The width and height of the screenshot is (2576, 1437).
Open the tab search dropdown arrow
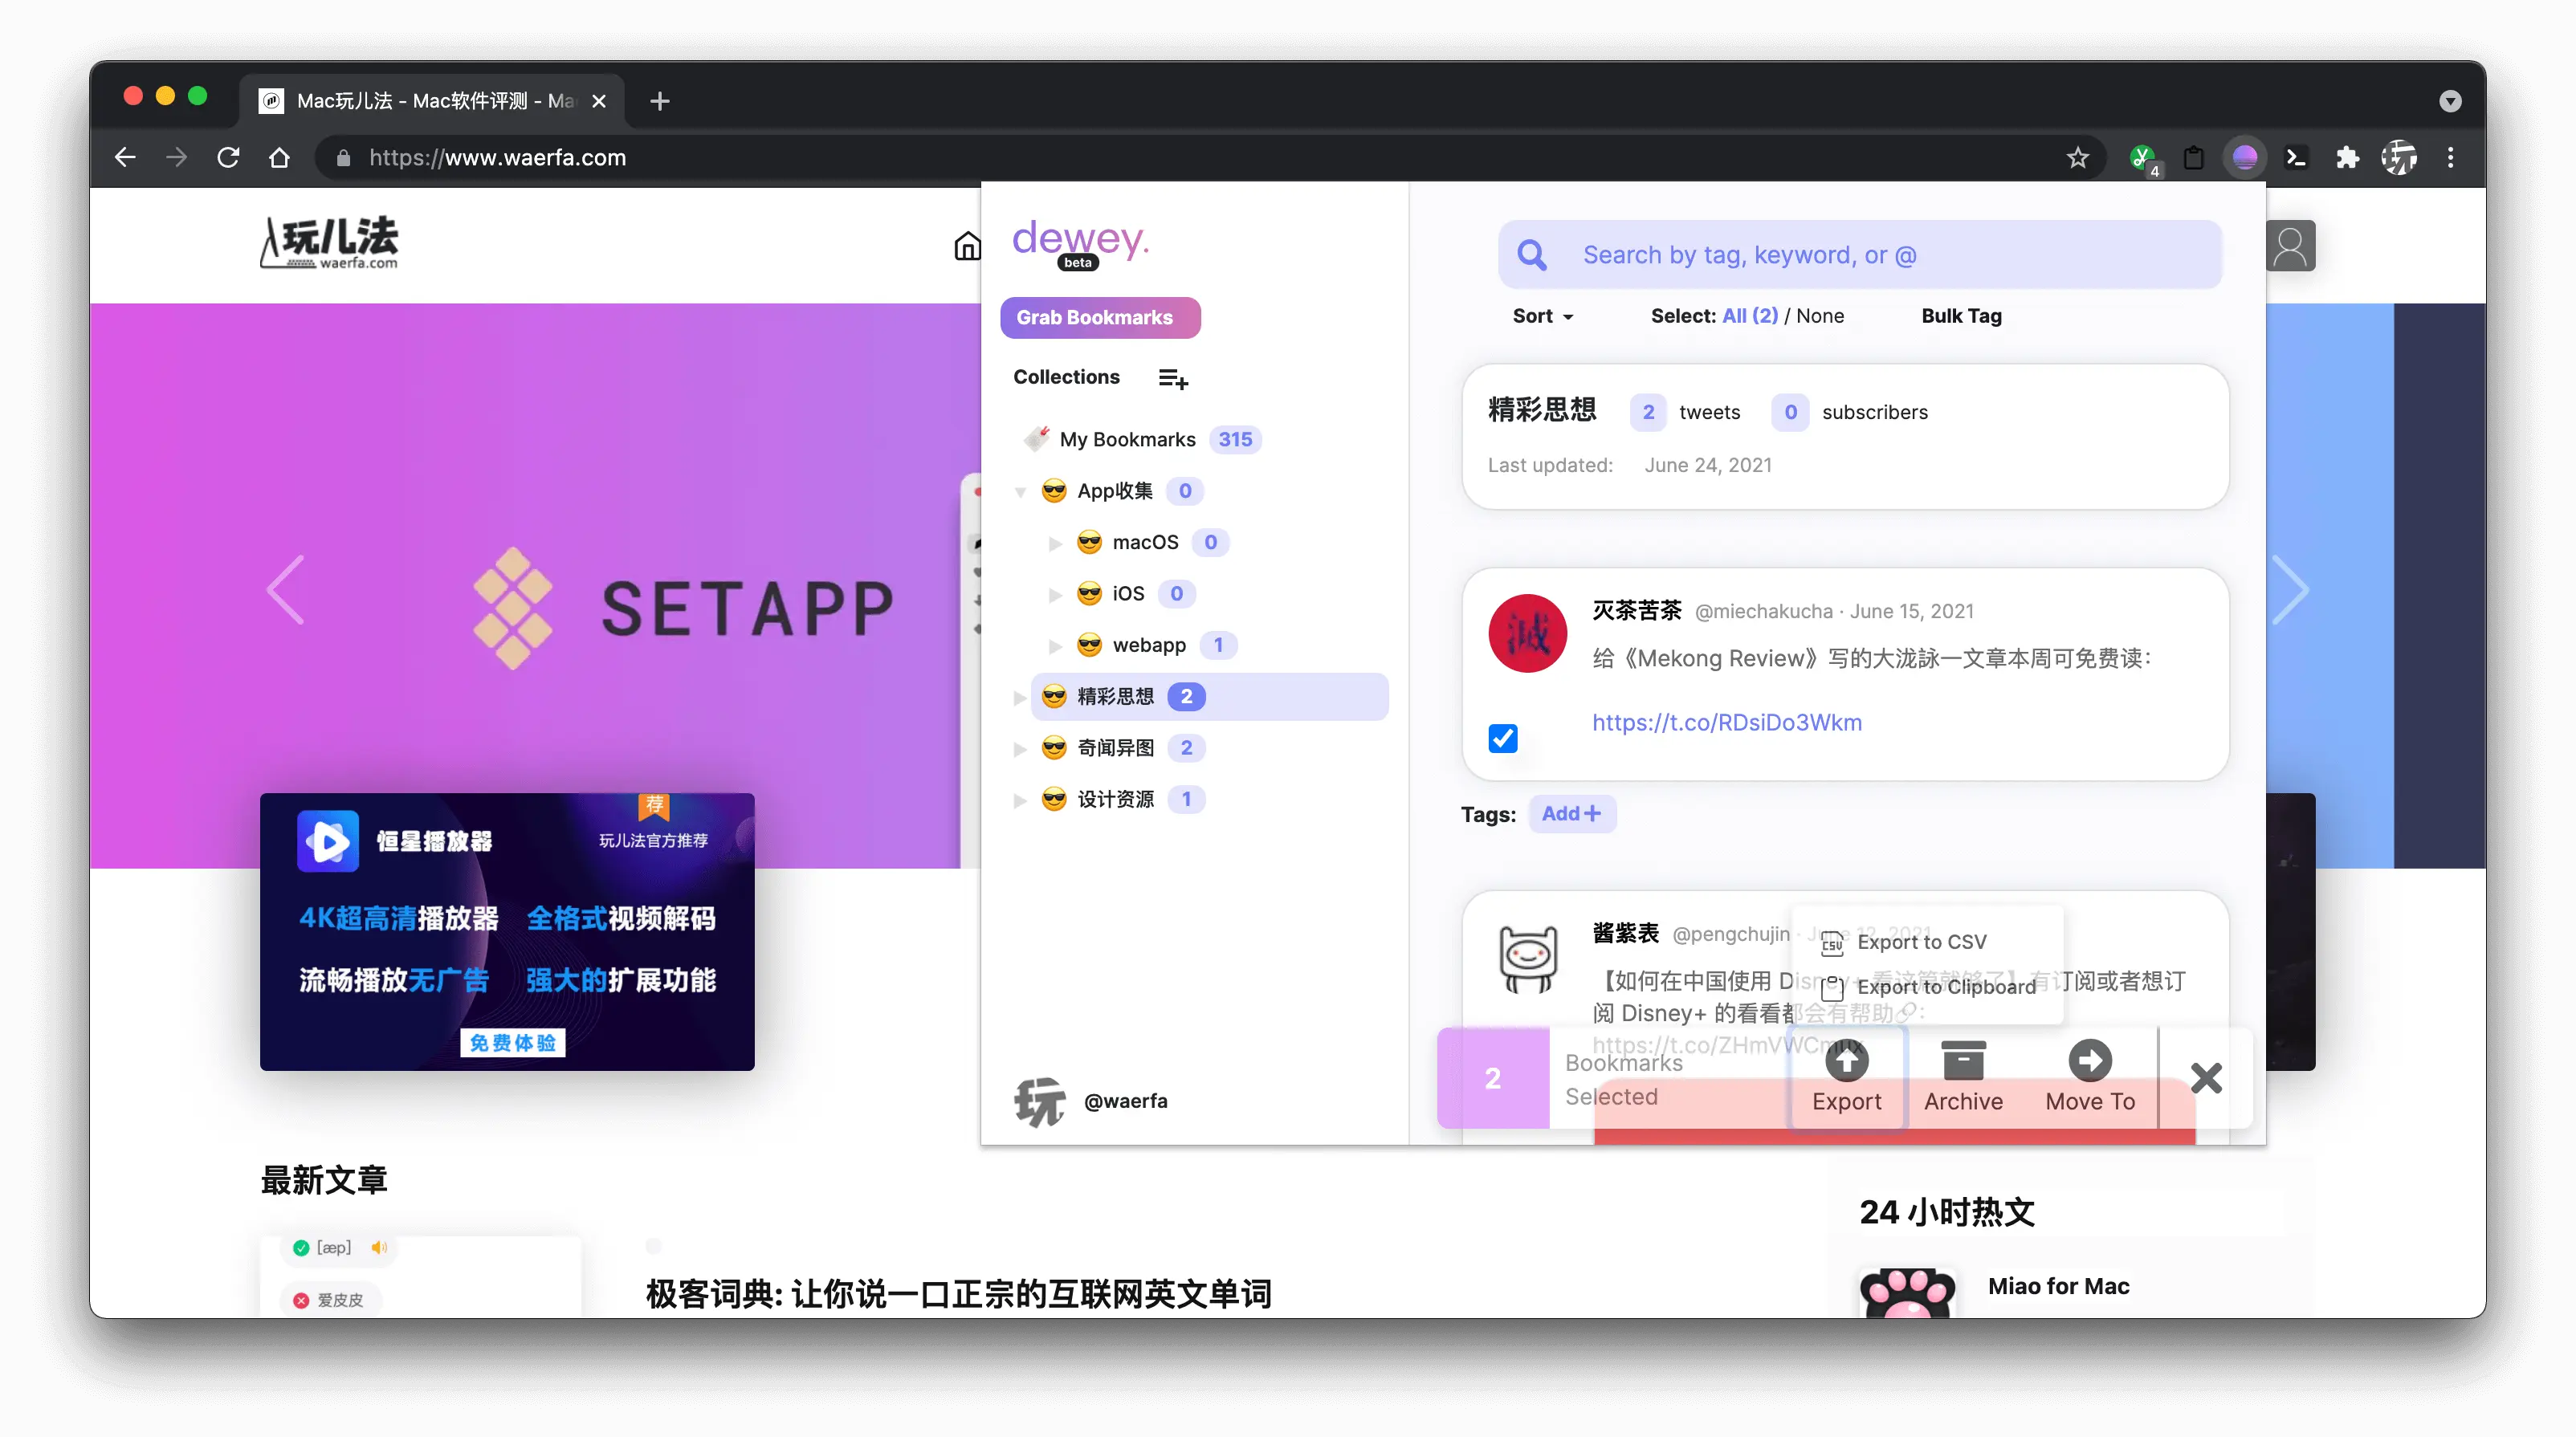pyautogui.click(x=2450, y=101)
